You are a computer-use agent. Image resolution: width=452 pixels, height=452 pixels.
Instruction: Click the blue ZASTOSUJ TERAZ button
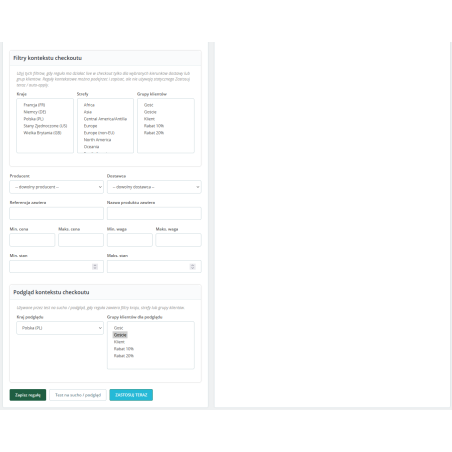pos(131,395)
